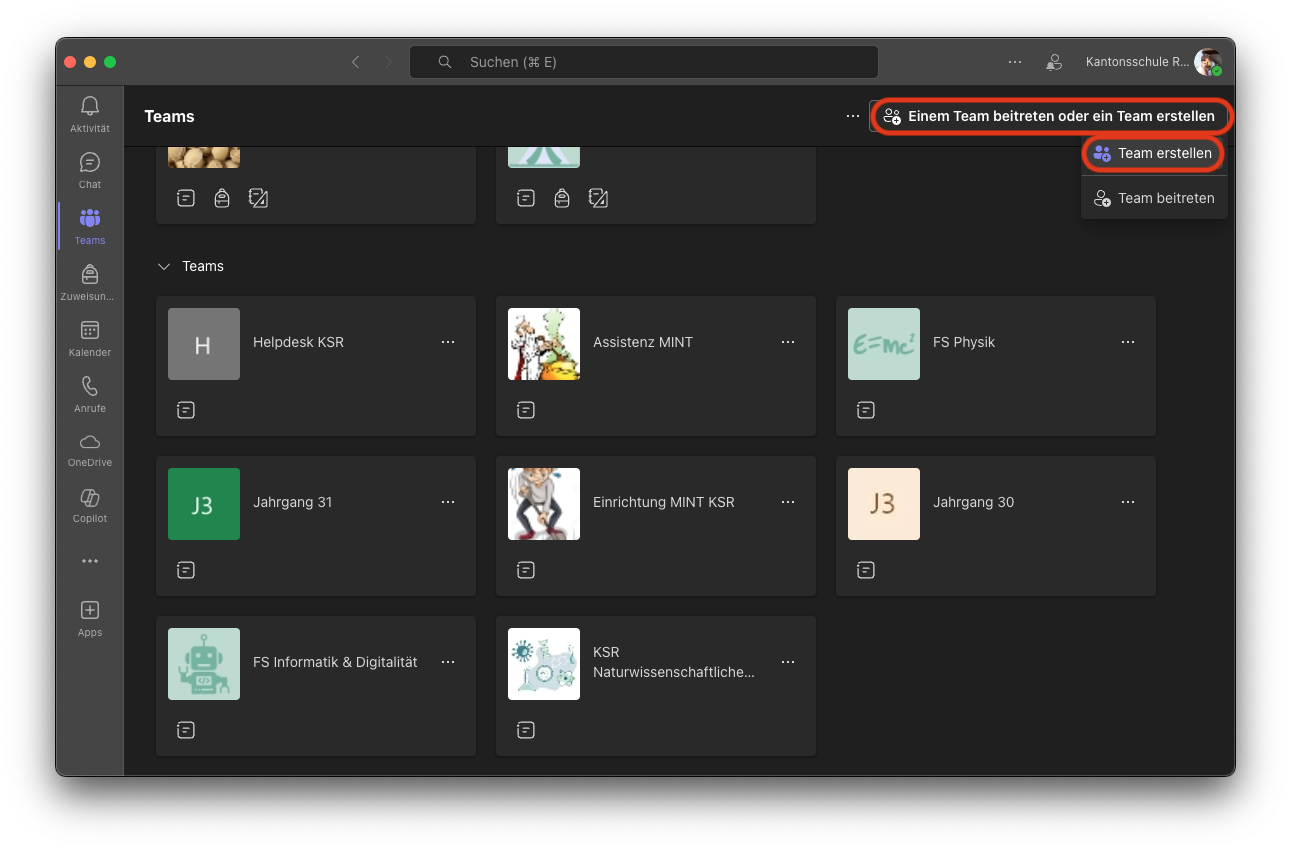The height and width of the screenshot is (850, 1291).
Task: Open the ellipsis menu in the title bar
Action: click(x=1015, y=62)
